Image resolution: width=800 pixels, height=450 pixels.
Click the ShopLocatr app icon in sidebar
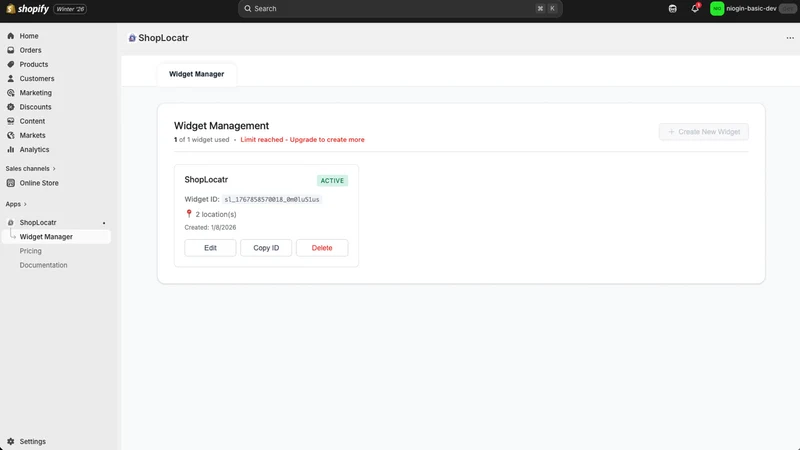tap(11, 223)
